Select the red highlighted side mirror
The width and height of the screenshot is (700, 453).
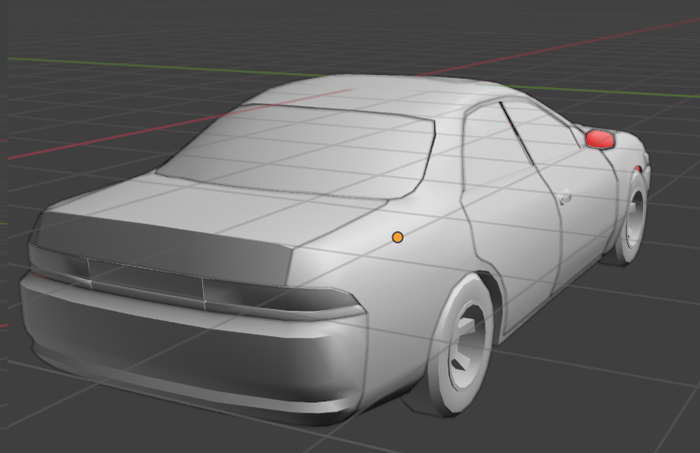coord(599,139)
